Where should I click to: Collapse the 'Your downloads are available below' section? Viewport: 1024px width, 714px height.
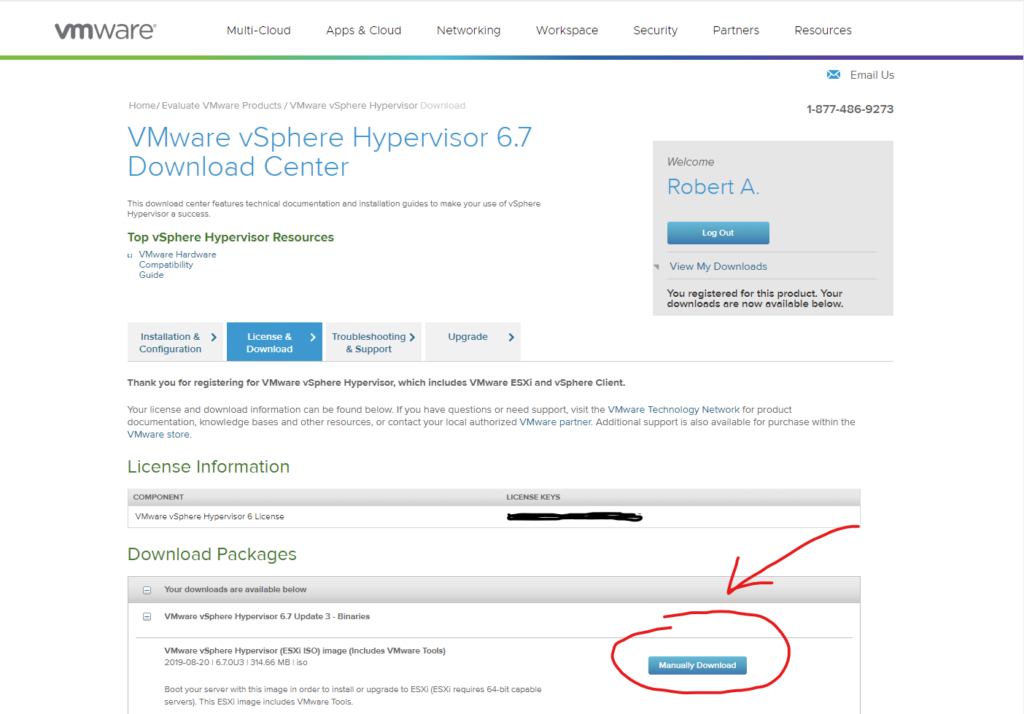[x=147, y=590]
